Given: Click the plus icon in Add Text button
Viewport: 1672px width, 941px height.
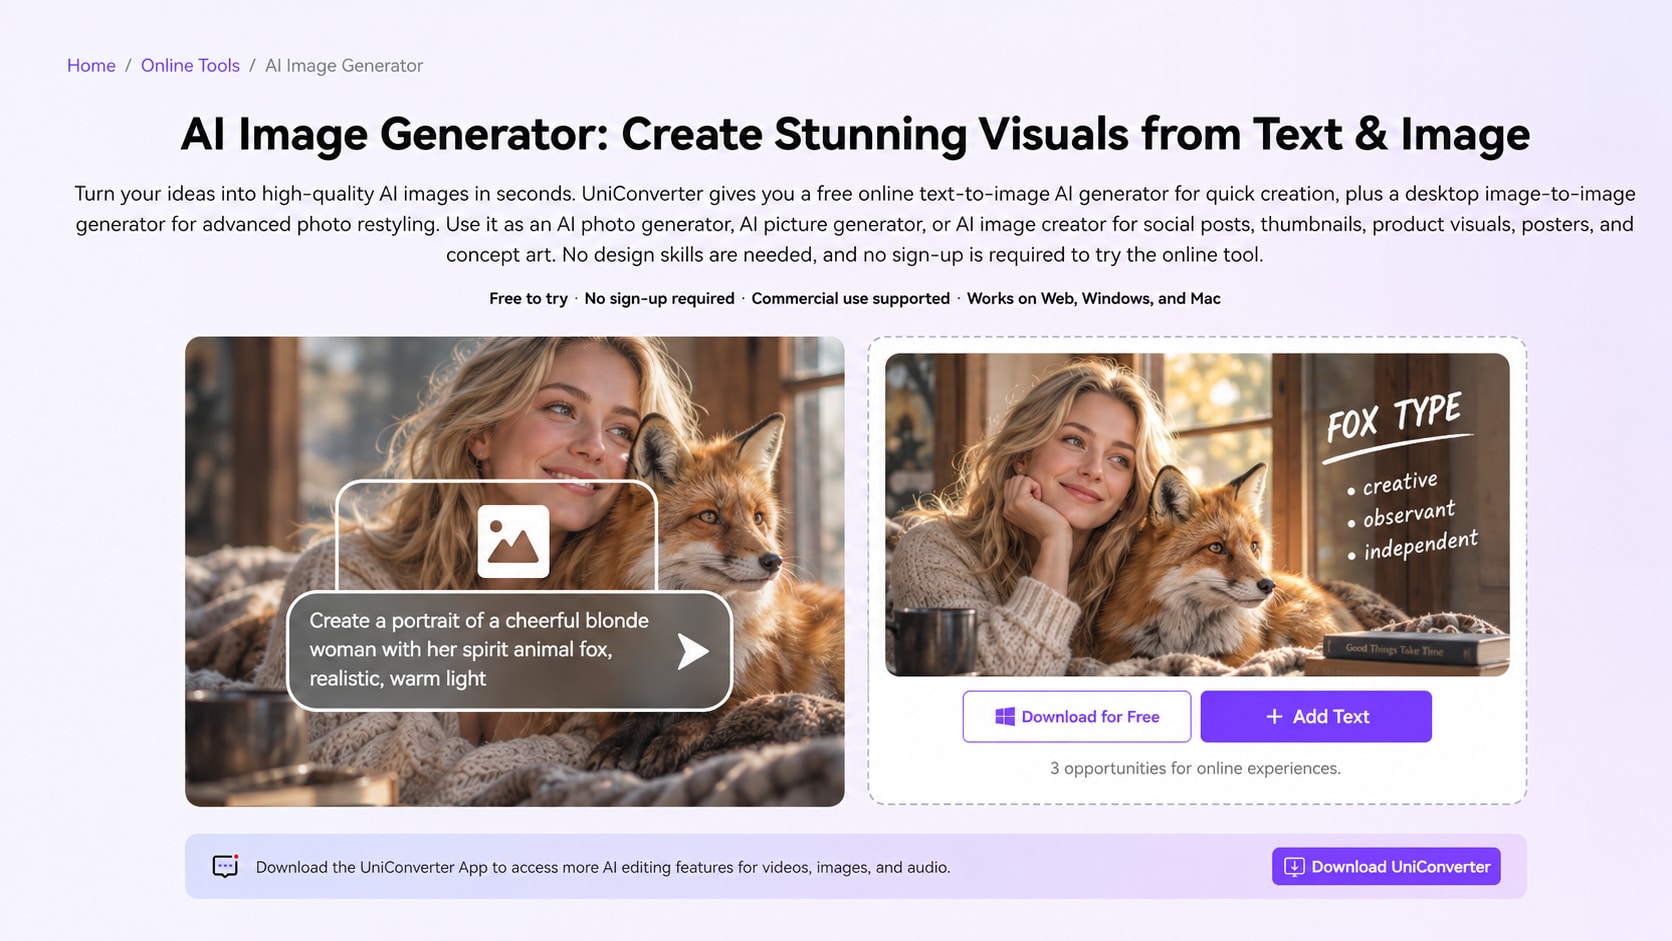Looking at the screenshot, I should pyautogui.click(x=1274, y=716).
